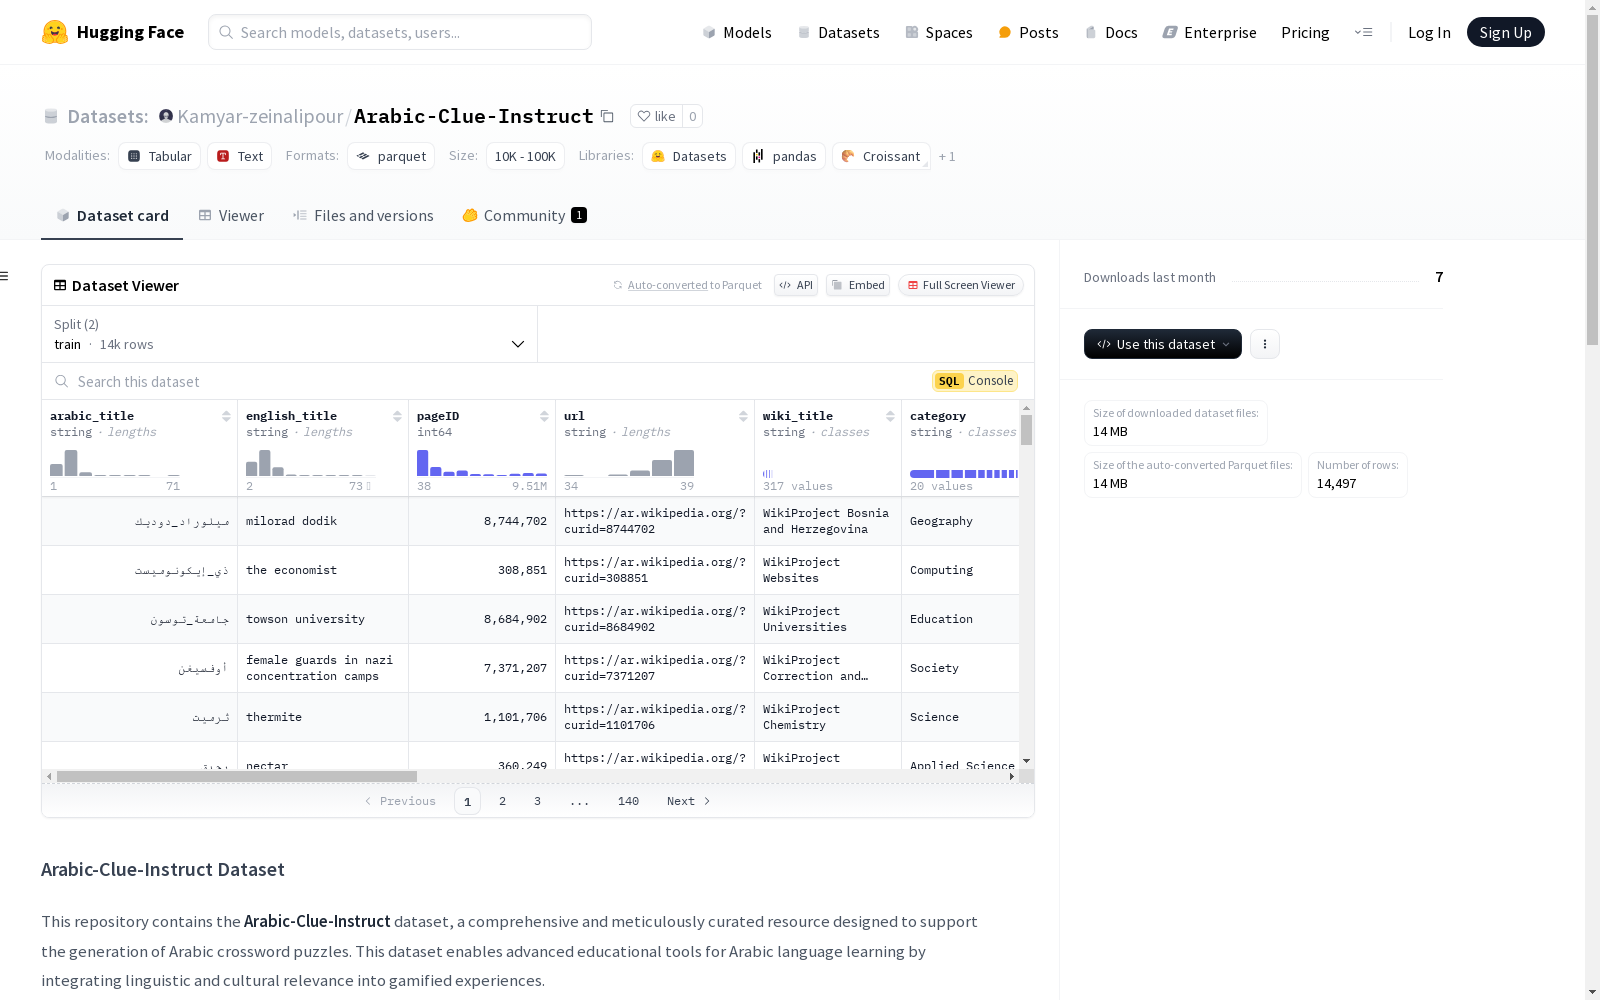The height and width of the screenshot is (1000, 1600).
Task: Click the heart like button
Action: [656, 116]
